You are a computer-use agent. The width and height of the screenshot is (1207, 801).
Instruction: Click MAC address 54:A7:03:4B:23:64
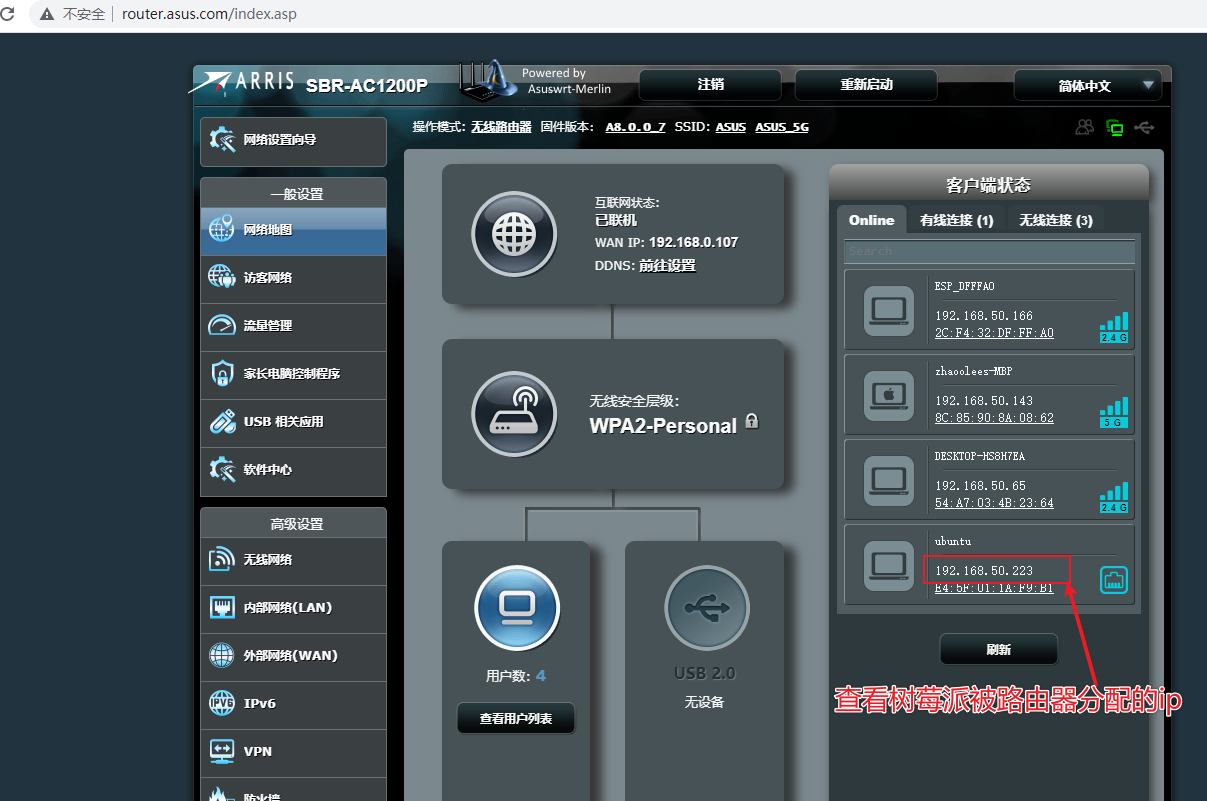point(994,503)
